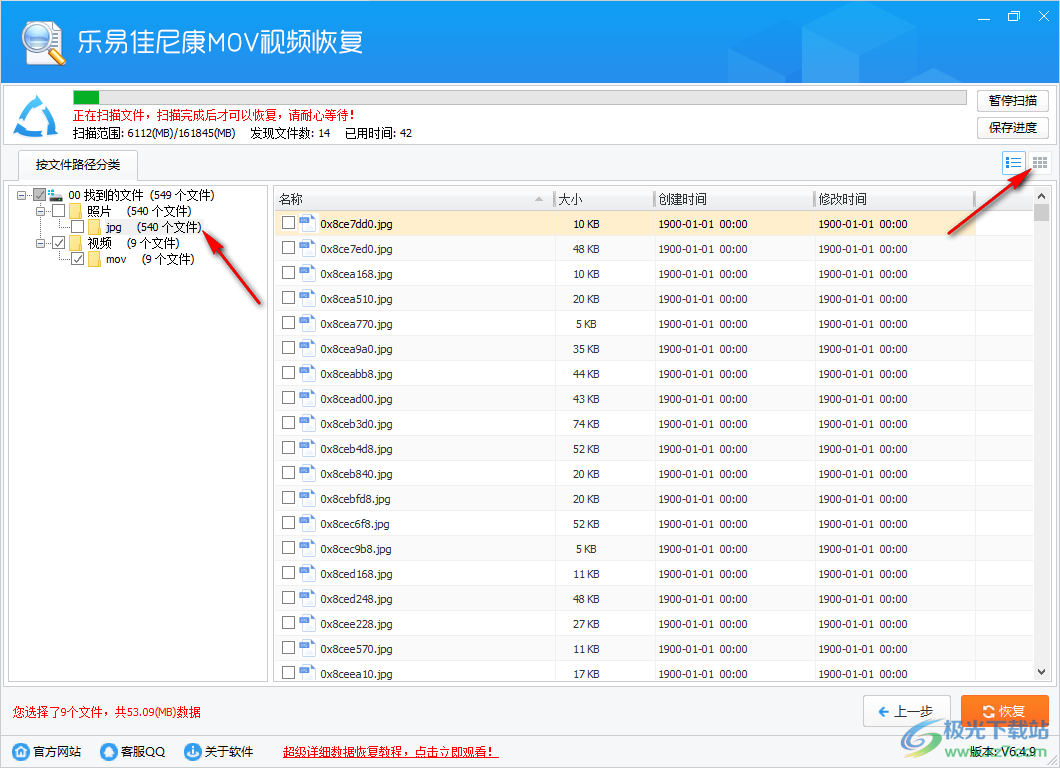The width and height of the screenshot is (1060, 768).
Task: Click the folder icon next to mov
Action: click(x=95, y=259)
